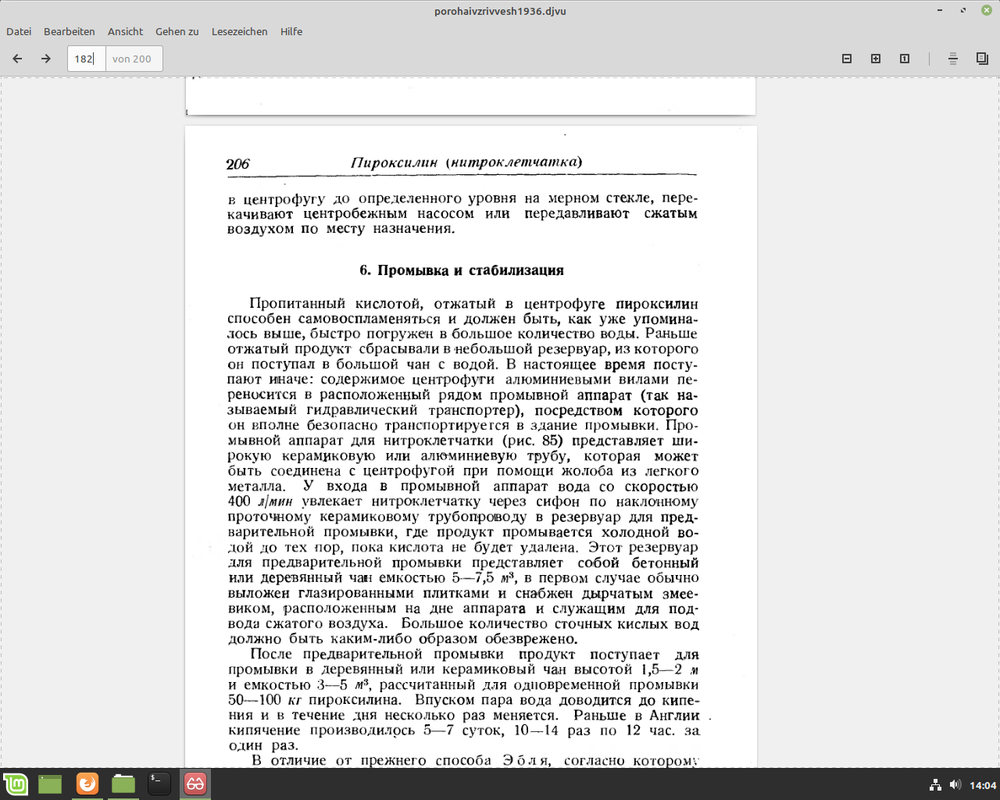
Task: Go to next page with forward arrow
Action: tap(46, 59)
